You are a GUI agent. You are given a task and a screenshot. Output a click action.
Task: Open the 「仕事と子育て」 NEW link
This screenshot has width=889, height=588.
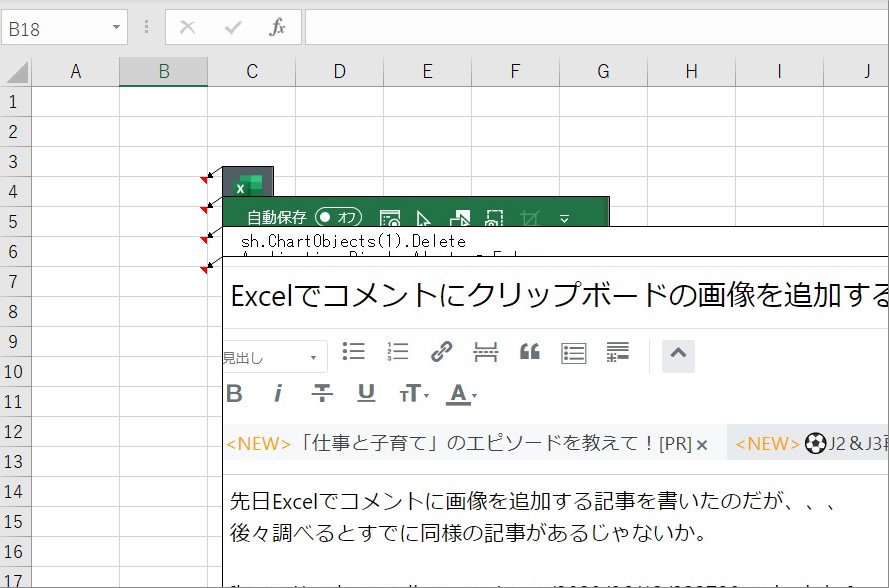459,443
